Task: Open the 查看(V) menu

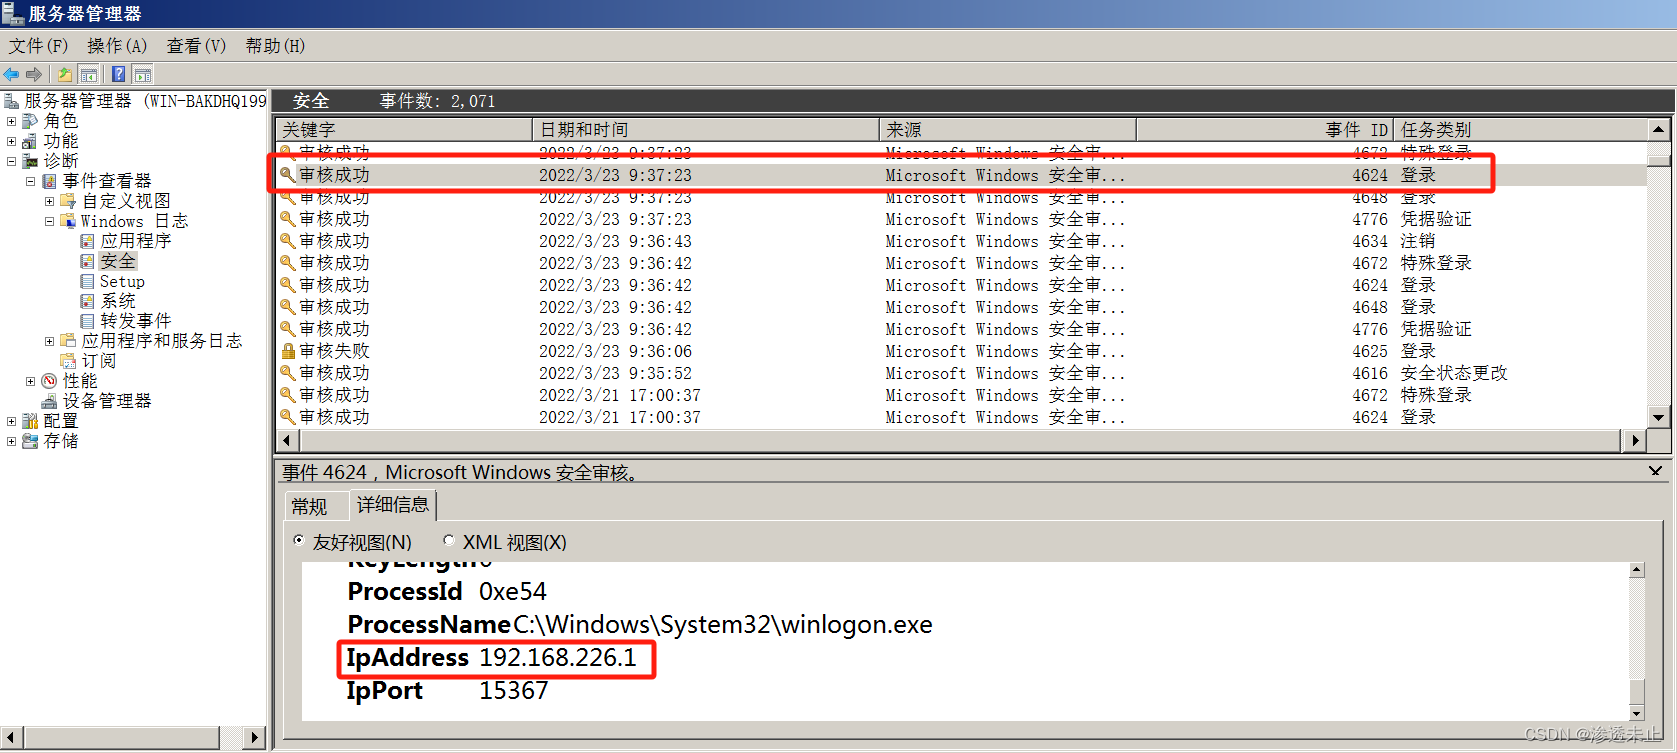Action: pos(196,46)
